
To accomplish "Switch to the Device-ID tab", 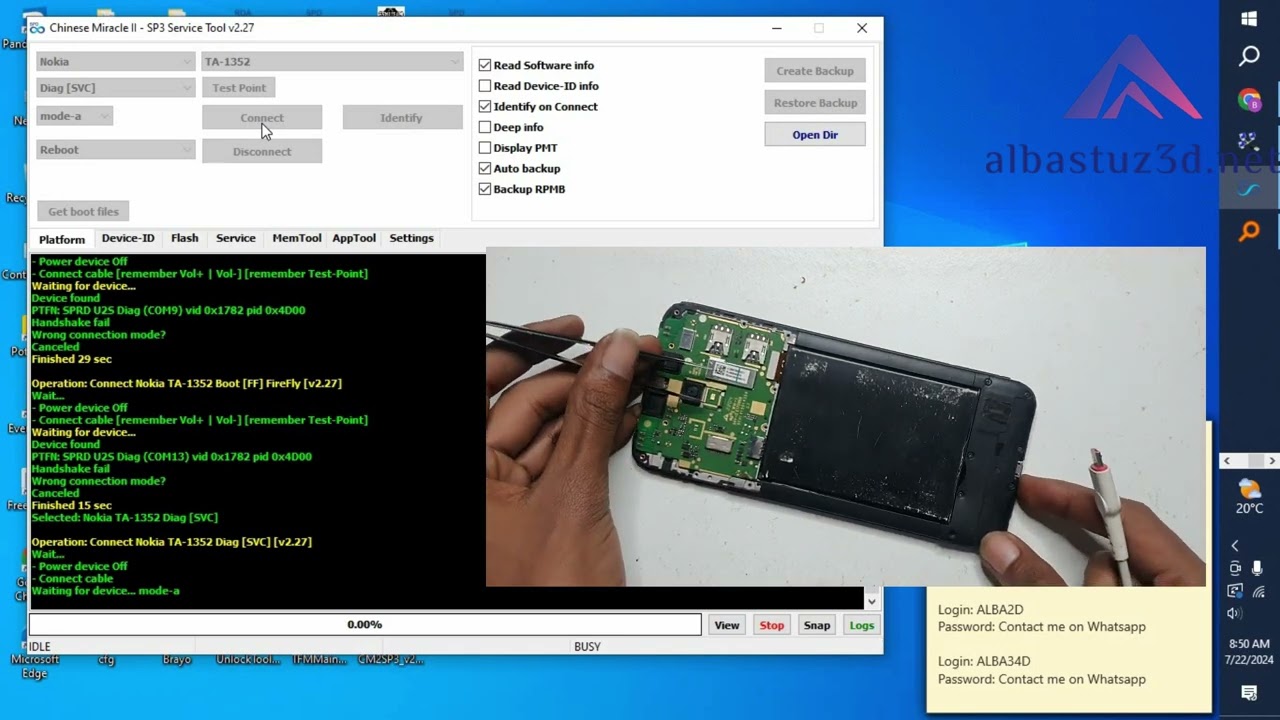I will (x=128, y=238).
